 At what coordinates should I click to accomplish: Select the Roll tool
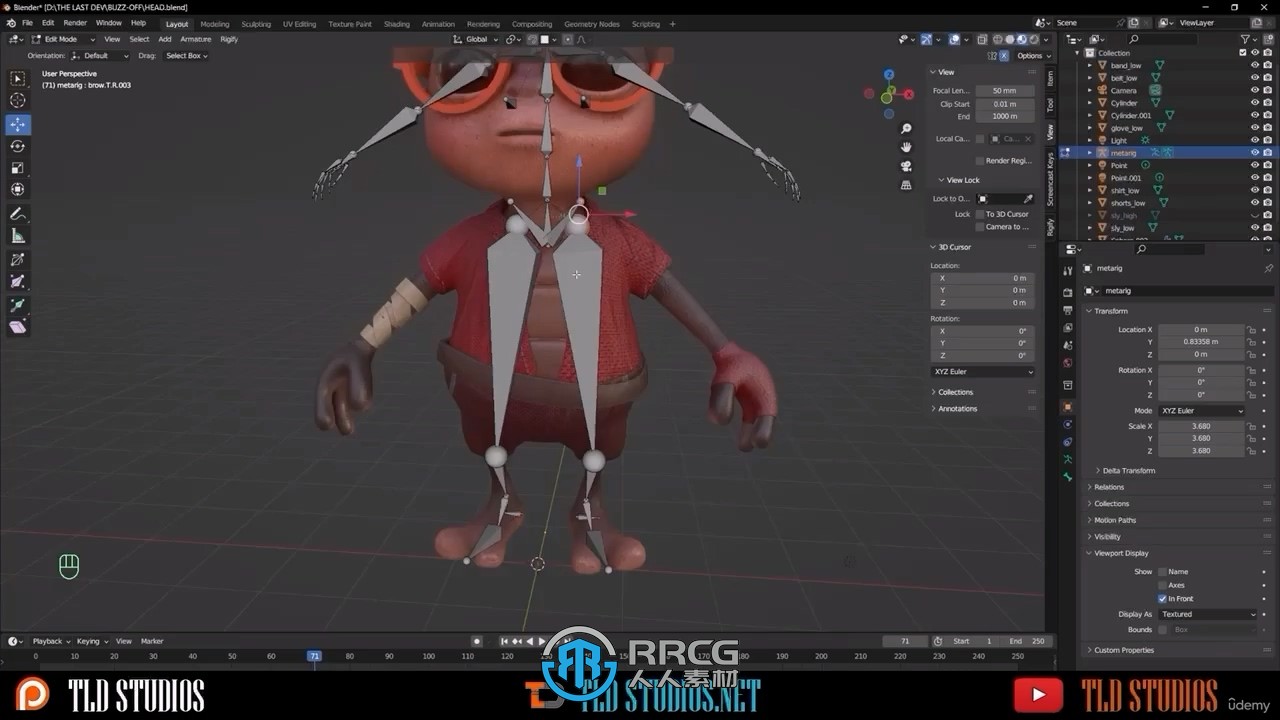pos(18,260)
